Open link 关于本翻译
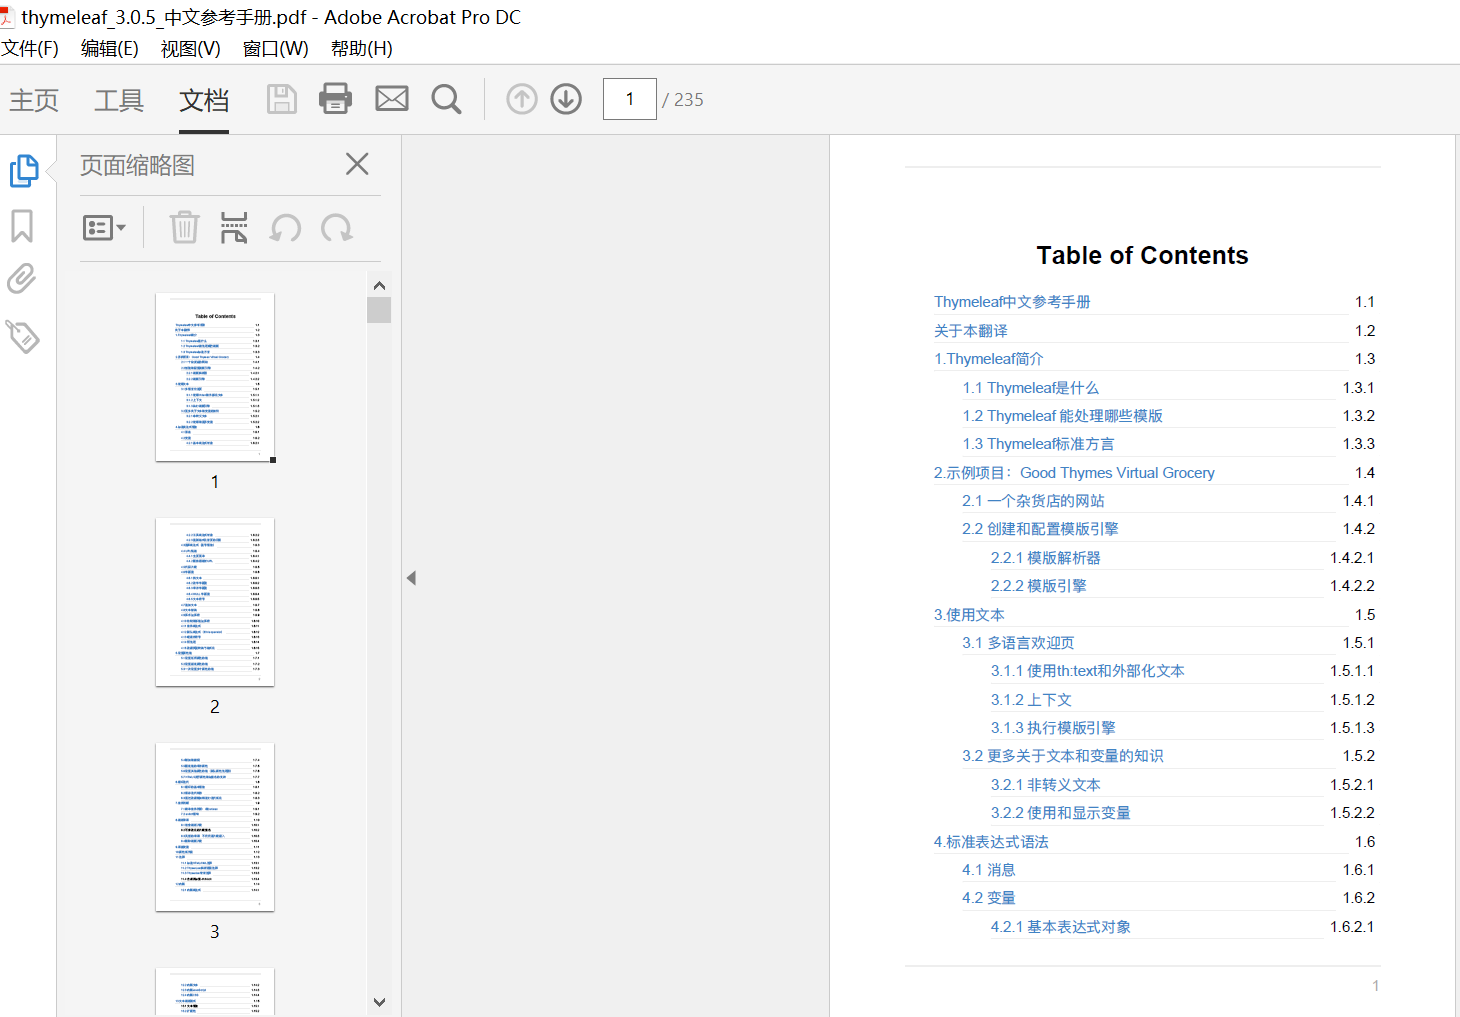Image resolution: width=1460 pixels, height=1017 pixels. coord(971,331)
